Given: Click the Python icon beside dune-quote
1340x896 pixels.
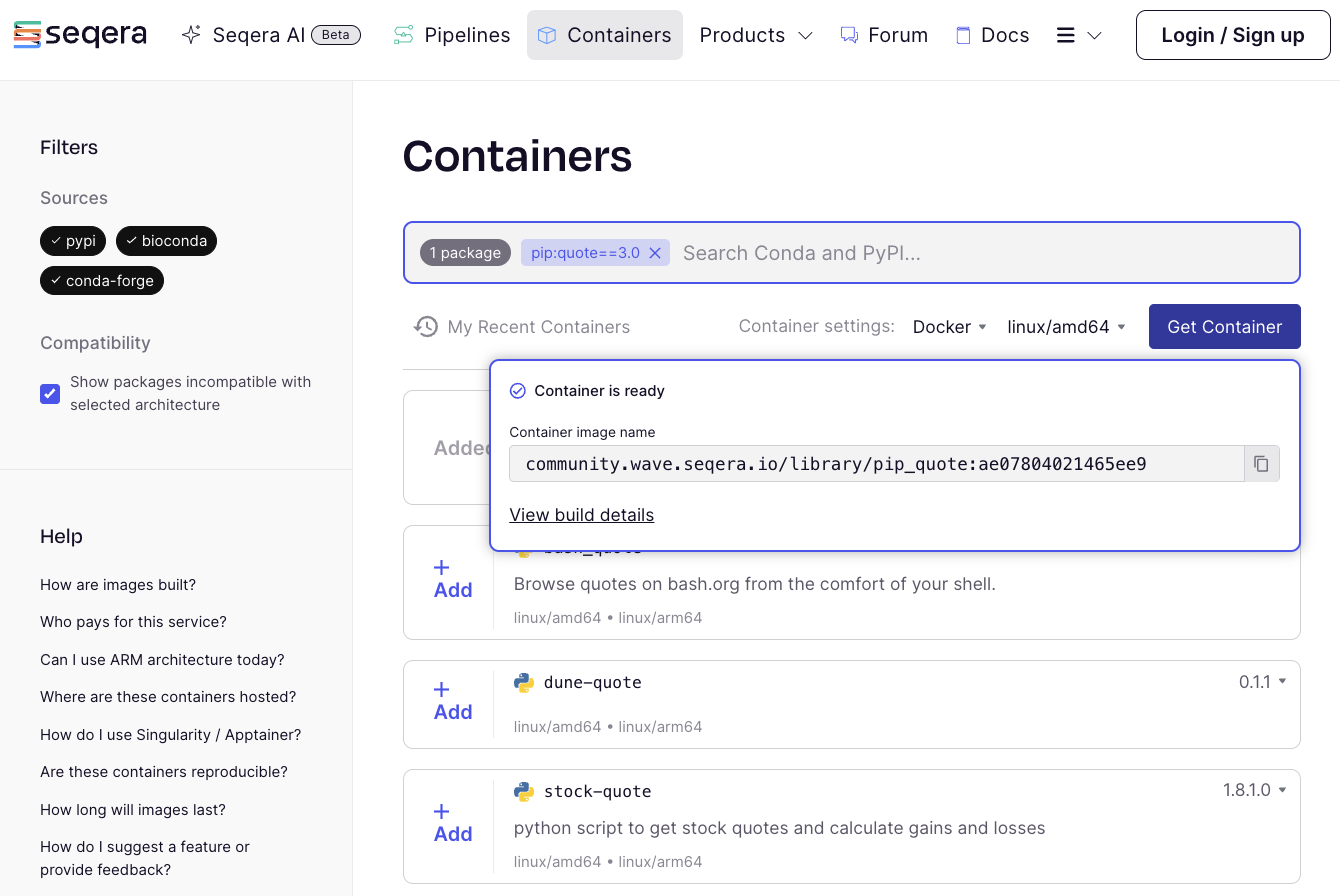Looking at the screenshot, I should pos(524,682).
